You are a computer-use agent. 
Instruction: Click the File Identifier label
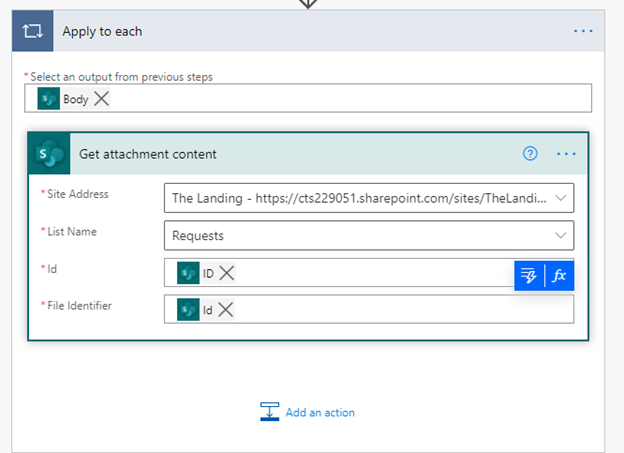coord(79,305)
